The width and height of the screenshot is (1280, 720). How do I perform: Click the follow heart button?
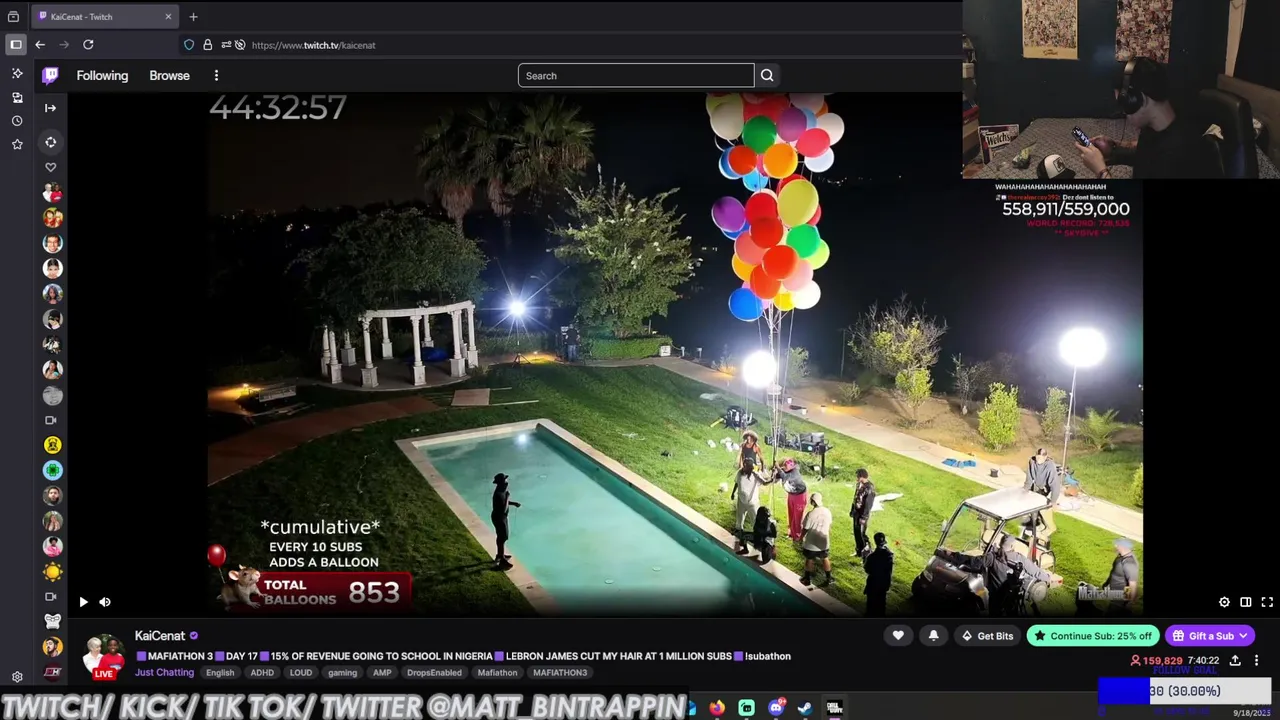tap(898, 636)
